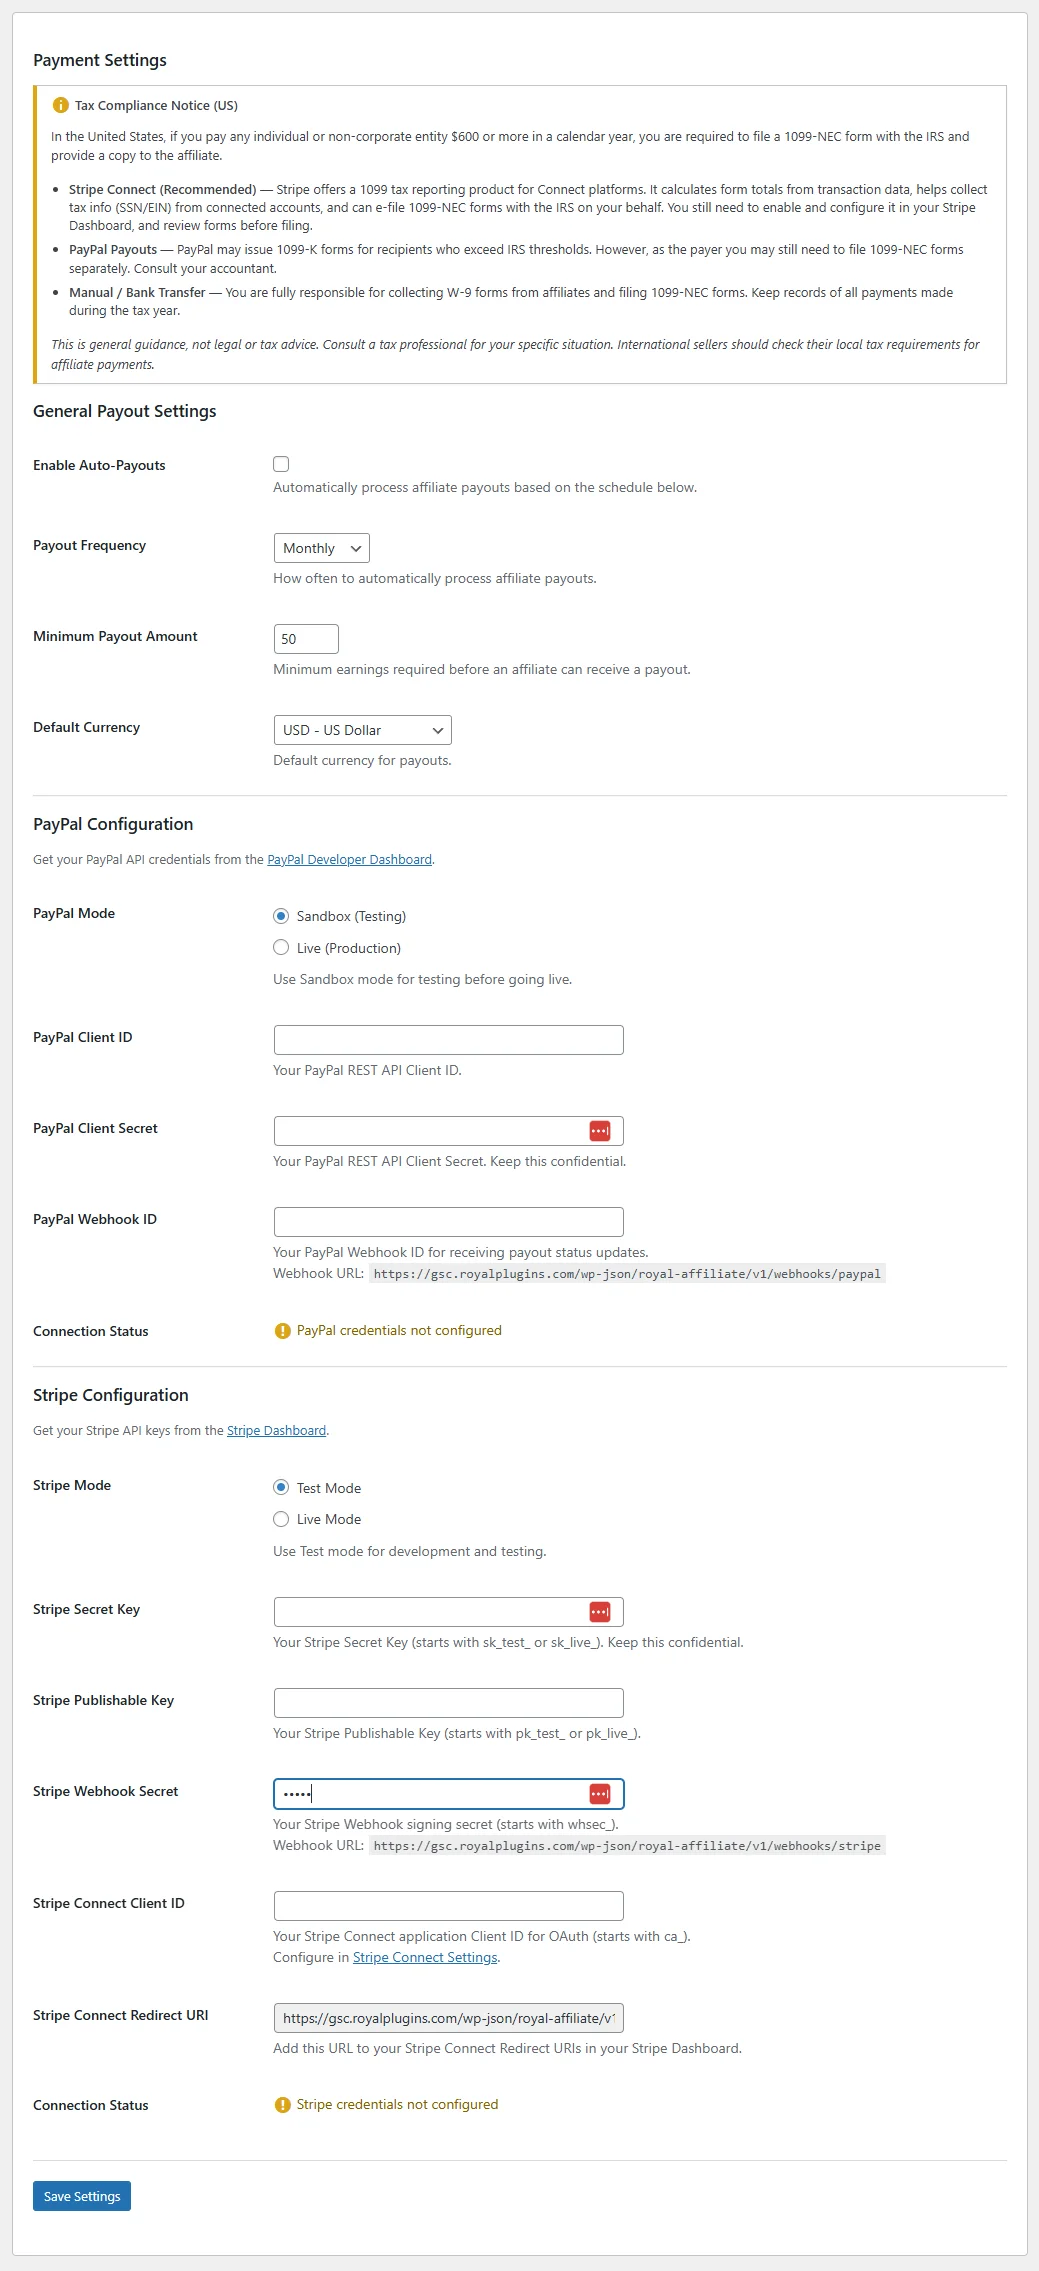
Task: Click the PayPal Client ID field
Action: pos(448,1038)
